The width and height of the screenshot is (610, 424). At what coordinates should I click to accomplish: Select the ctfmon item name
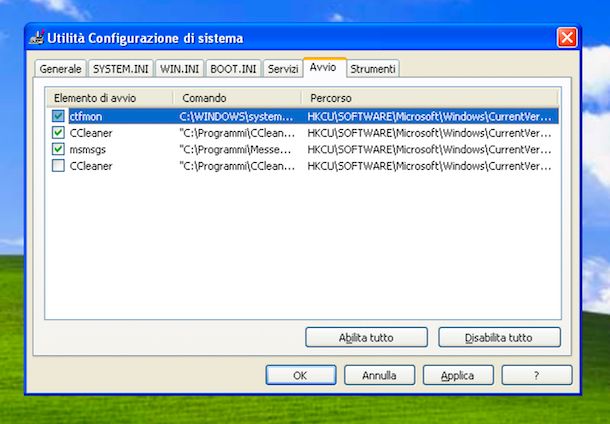86,116
